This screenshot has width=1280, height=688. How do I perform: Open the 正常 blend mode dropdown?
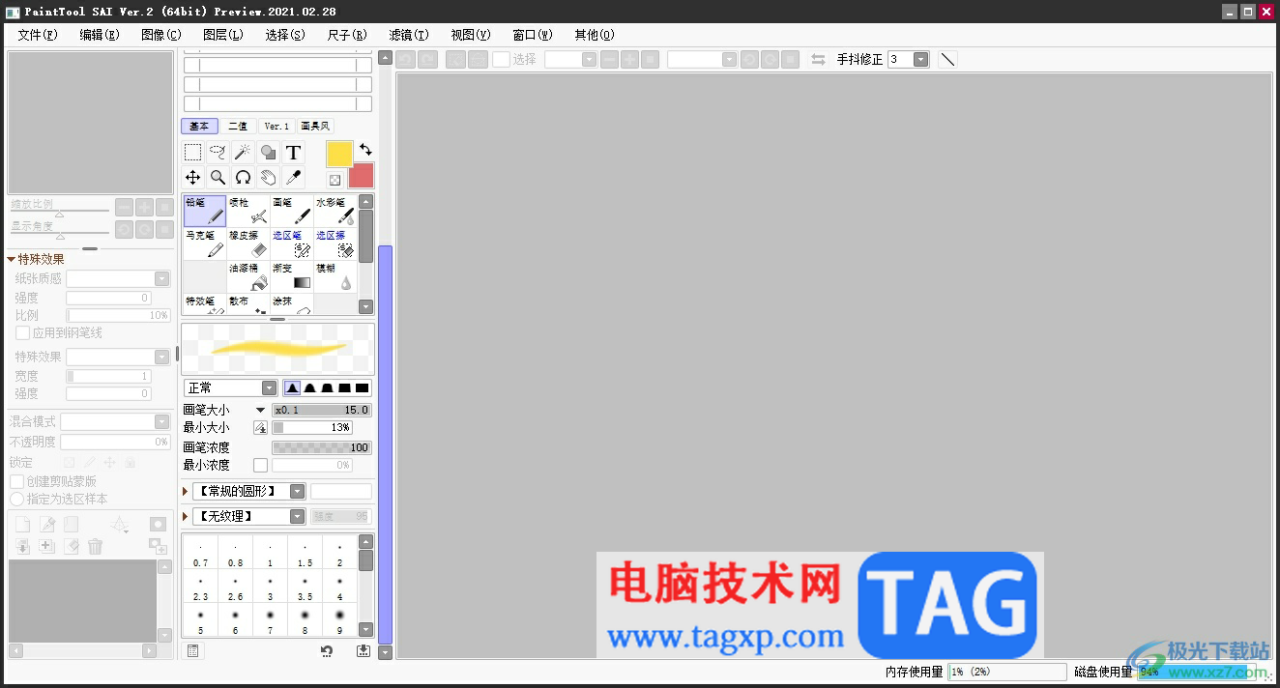coord(231,388)
